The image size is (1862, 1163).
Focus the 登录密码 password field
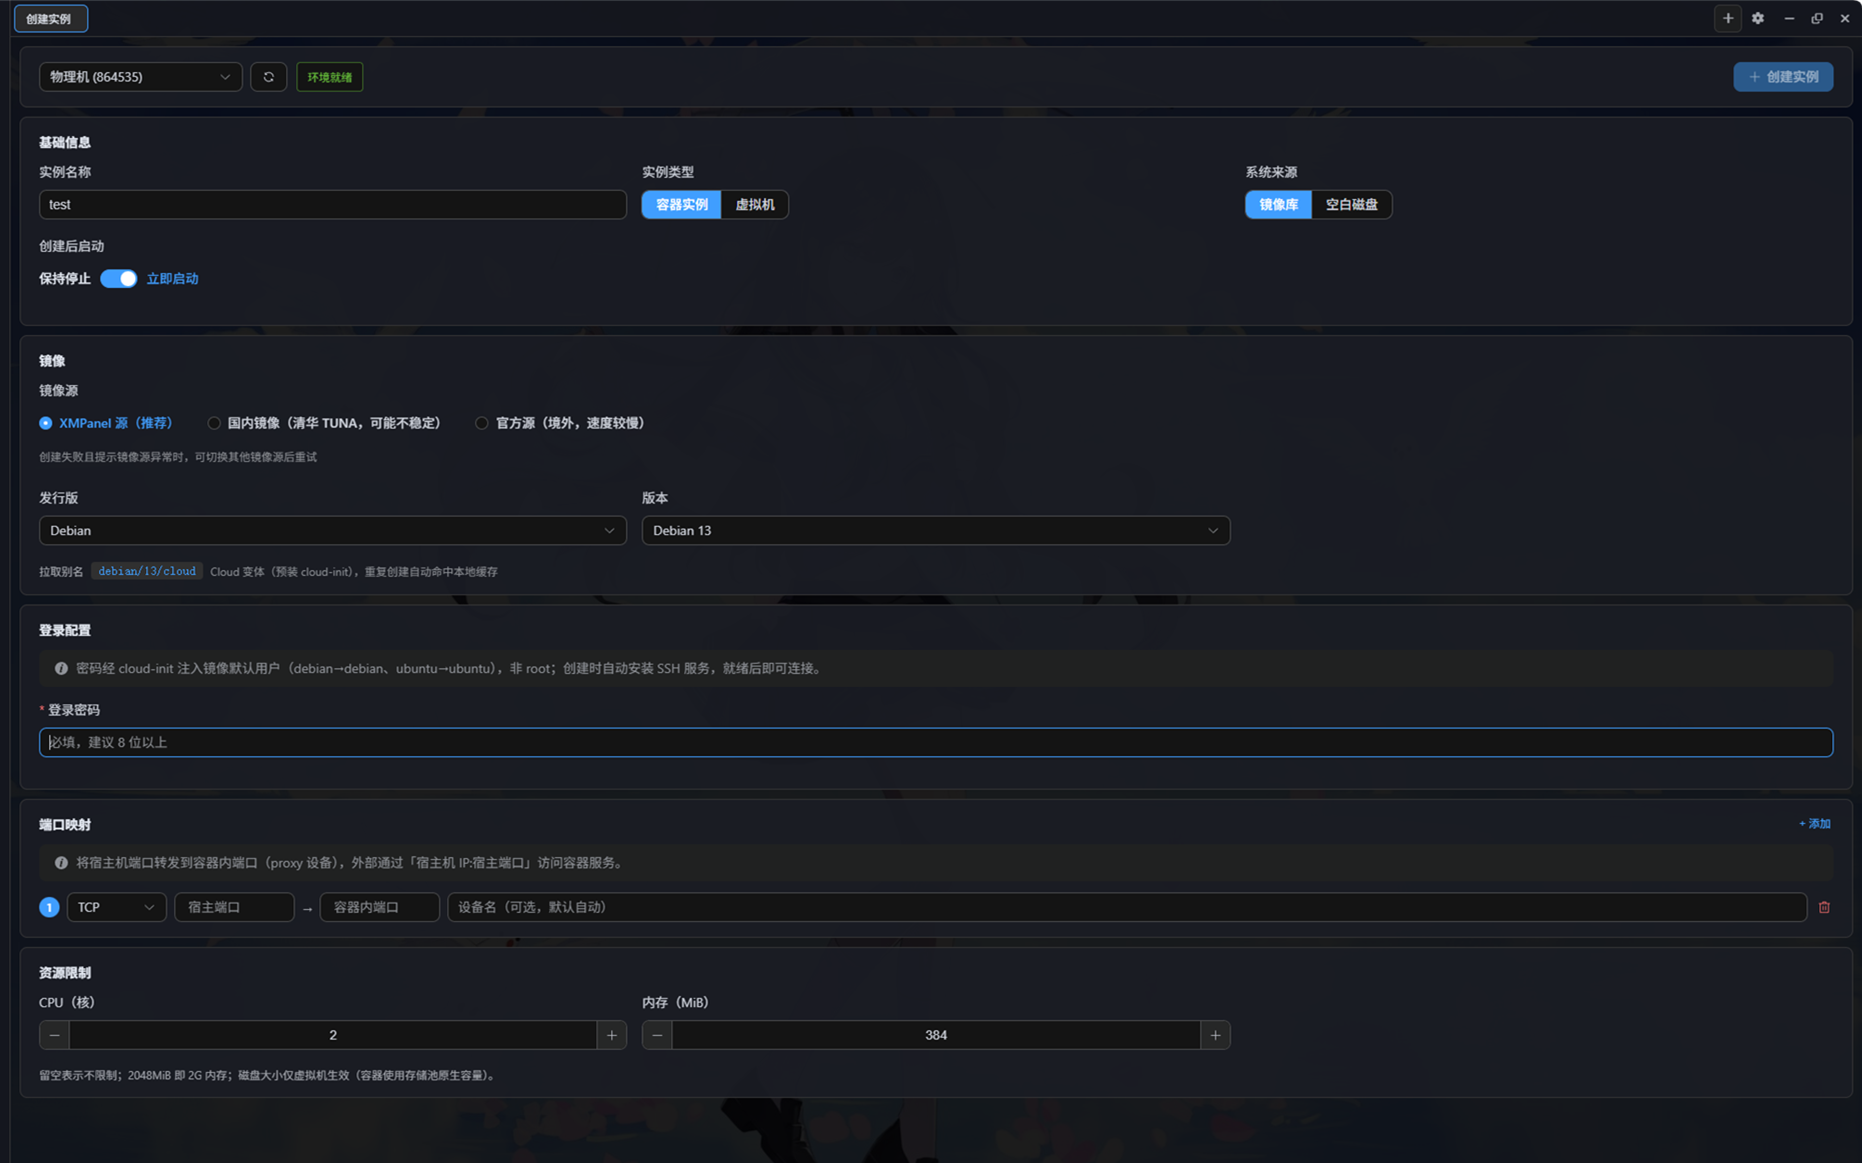(x=936, y=742)
